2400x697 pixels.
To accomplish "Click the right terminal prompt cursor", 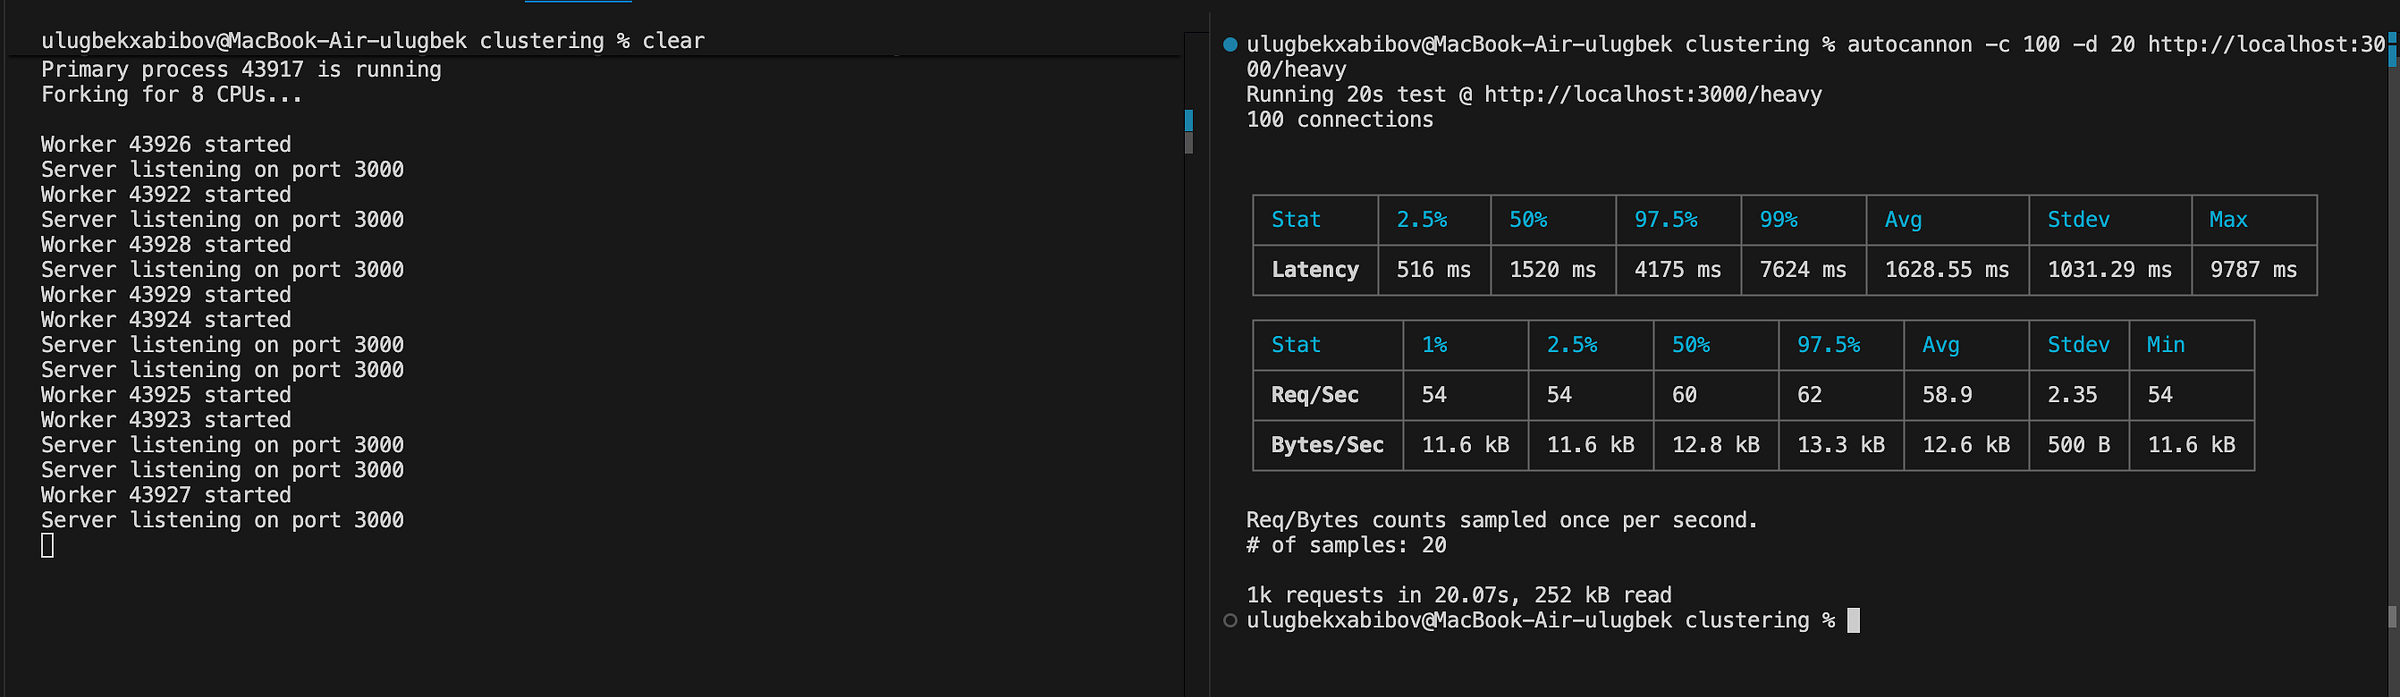I will [x=1853, y=621].
